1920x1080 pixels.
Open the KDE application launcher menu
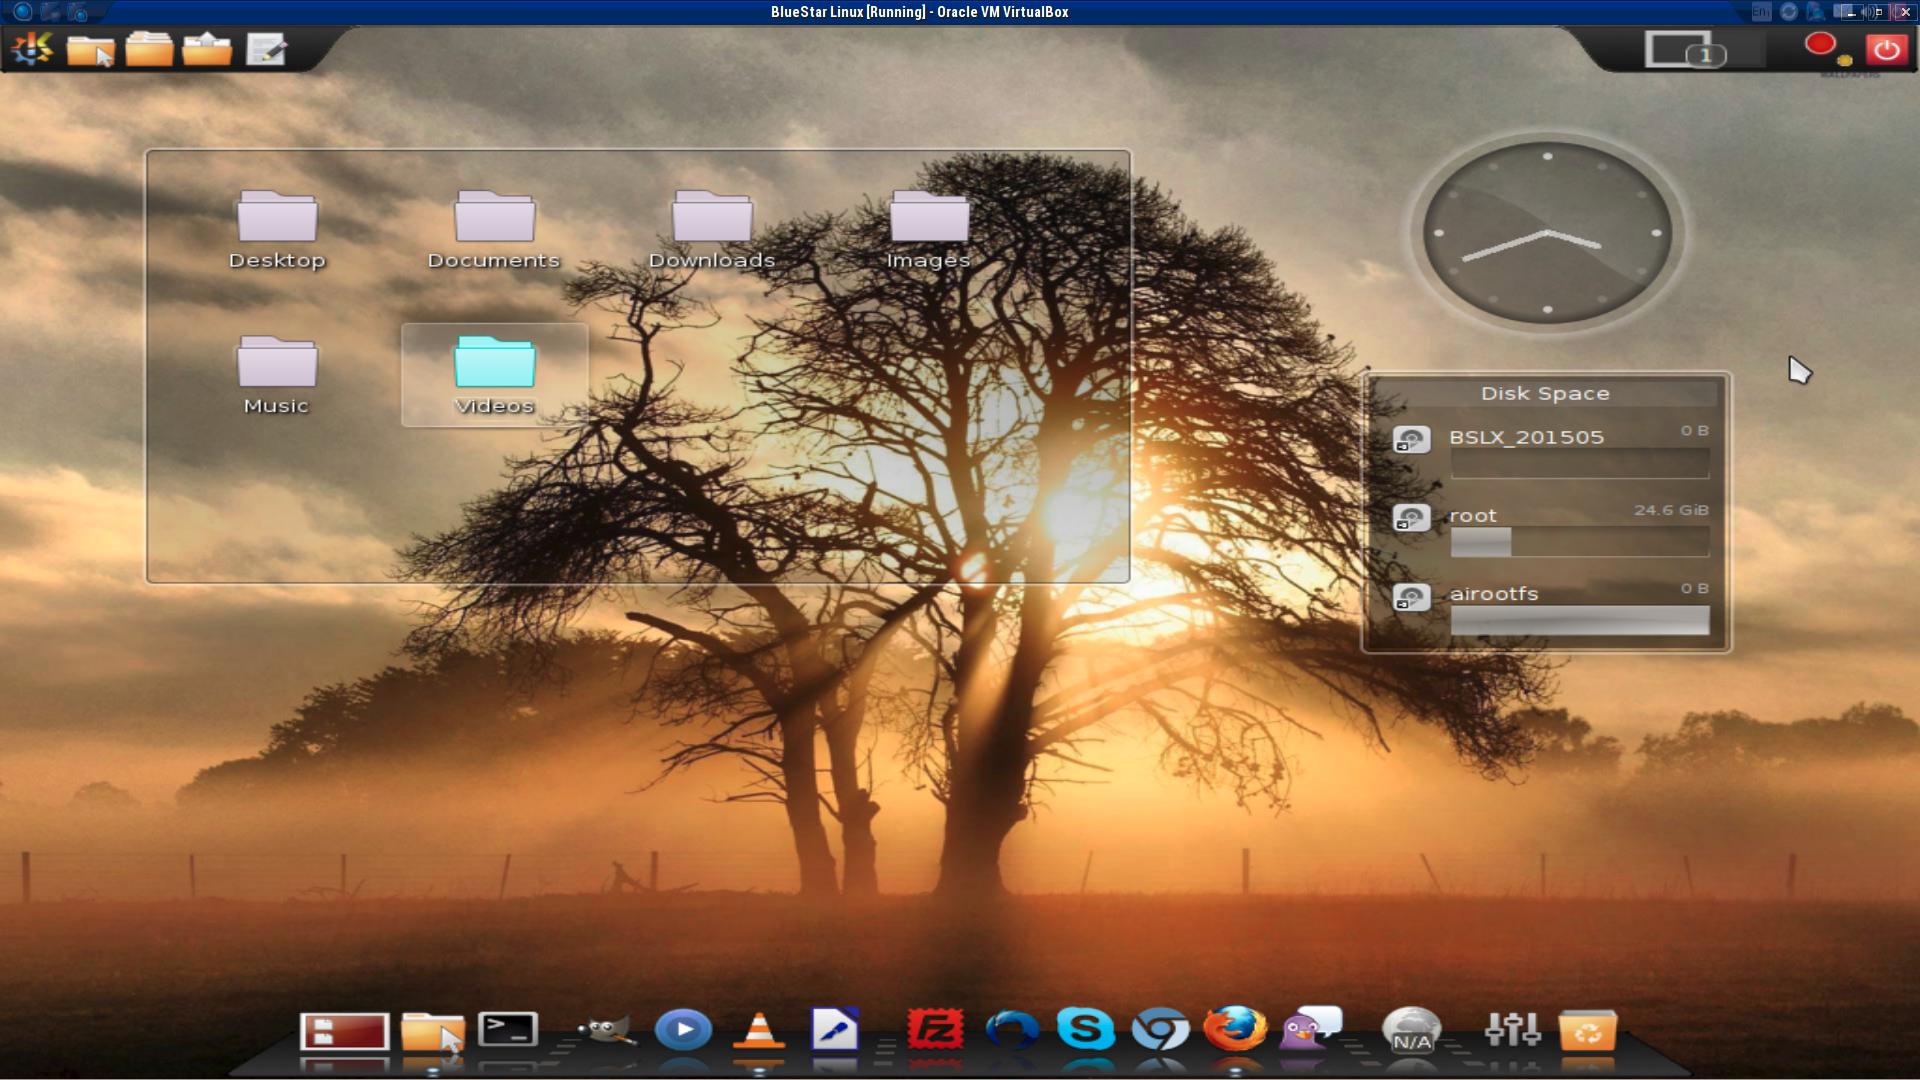click(x=32, y=47)
